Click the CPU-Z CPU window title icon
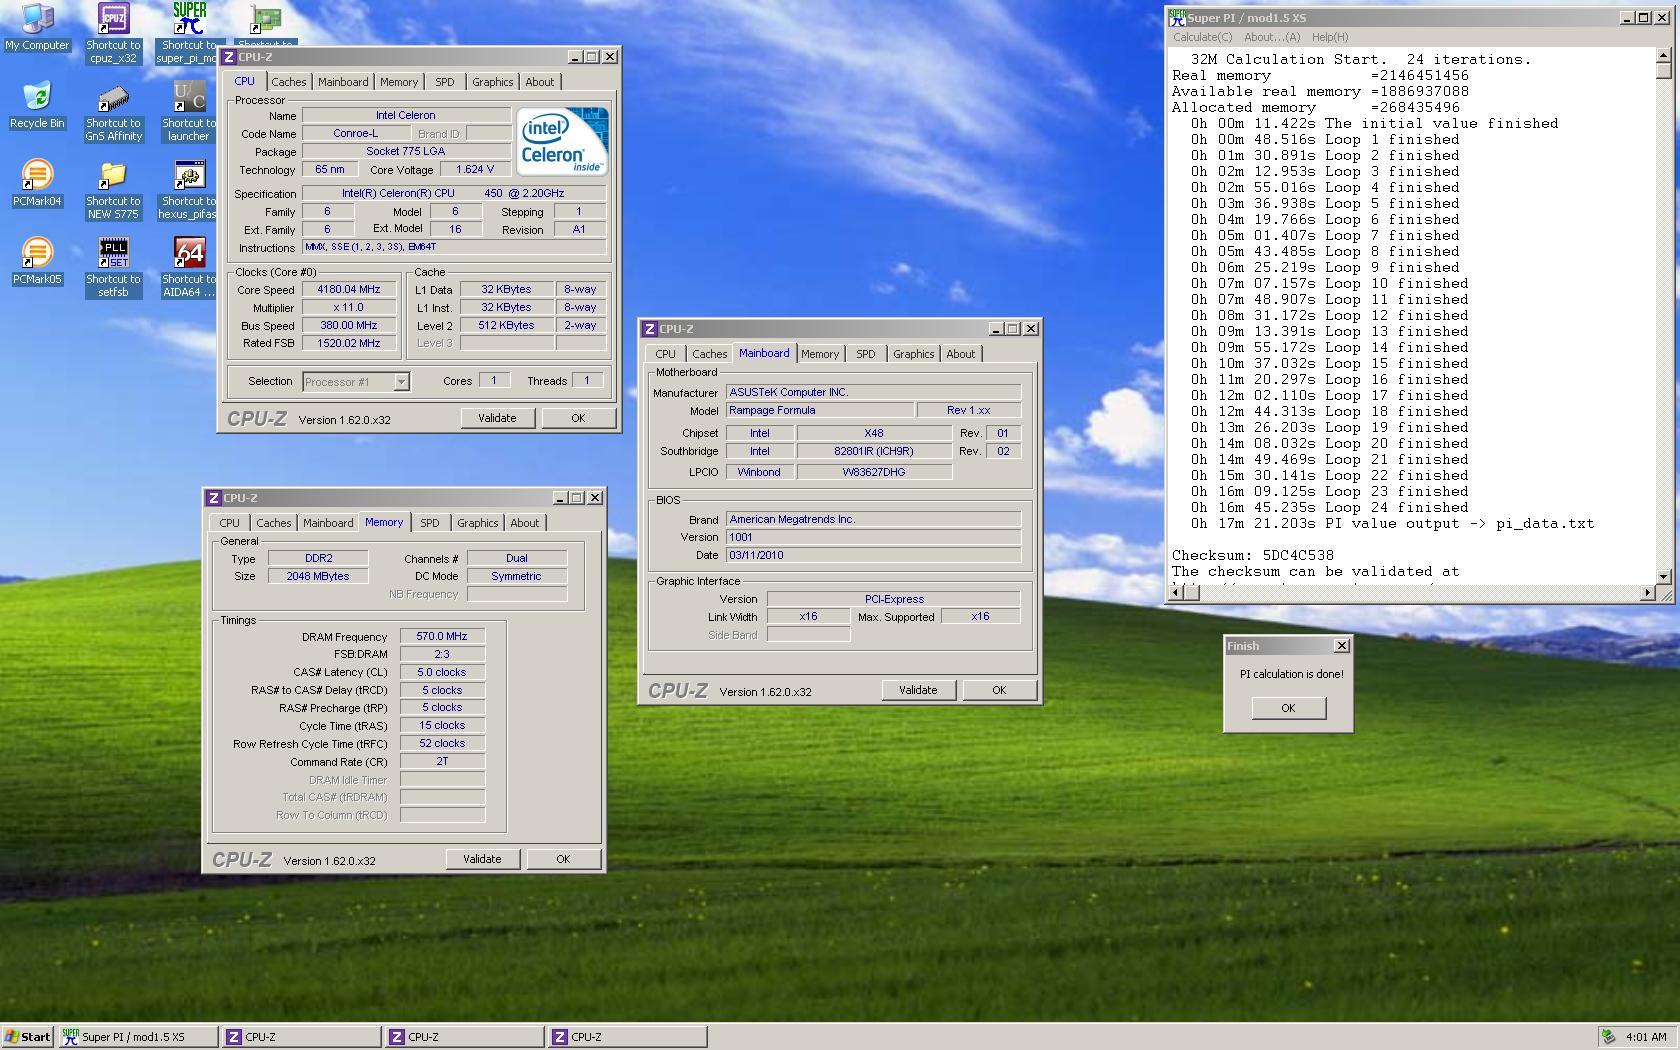1680x1050 pixels. pyautogui.click(x=229, y=57)
